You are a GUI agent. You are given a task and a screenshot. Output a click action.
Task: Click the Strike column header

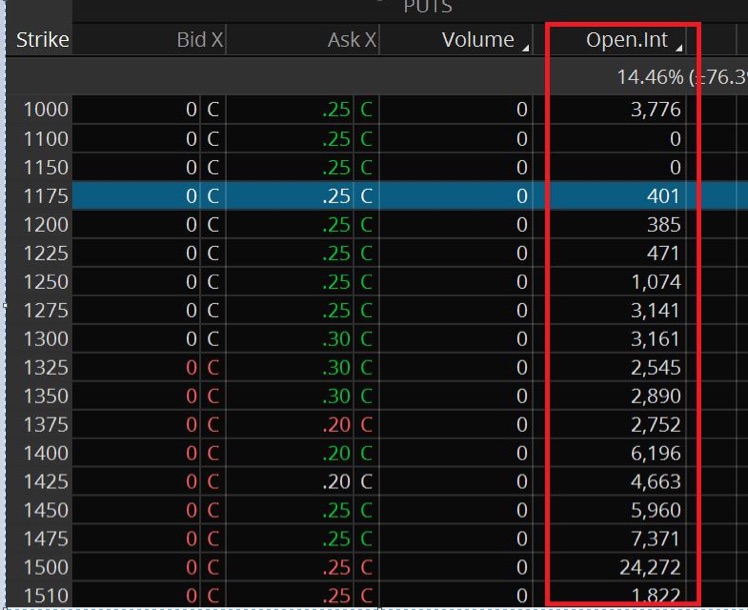42,40
